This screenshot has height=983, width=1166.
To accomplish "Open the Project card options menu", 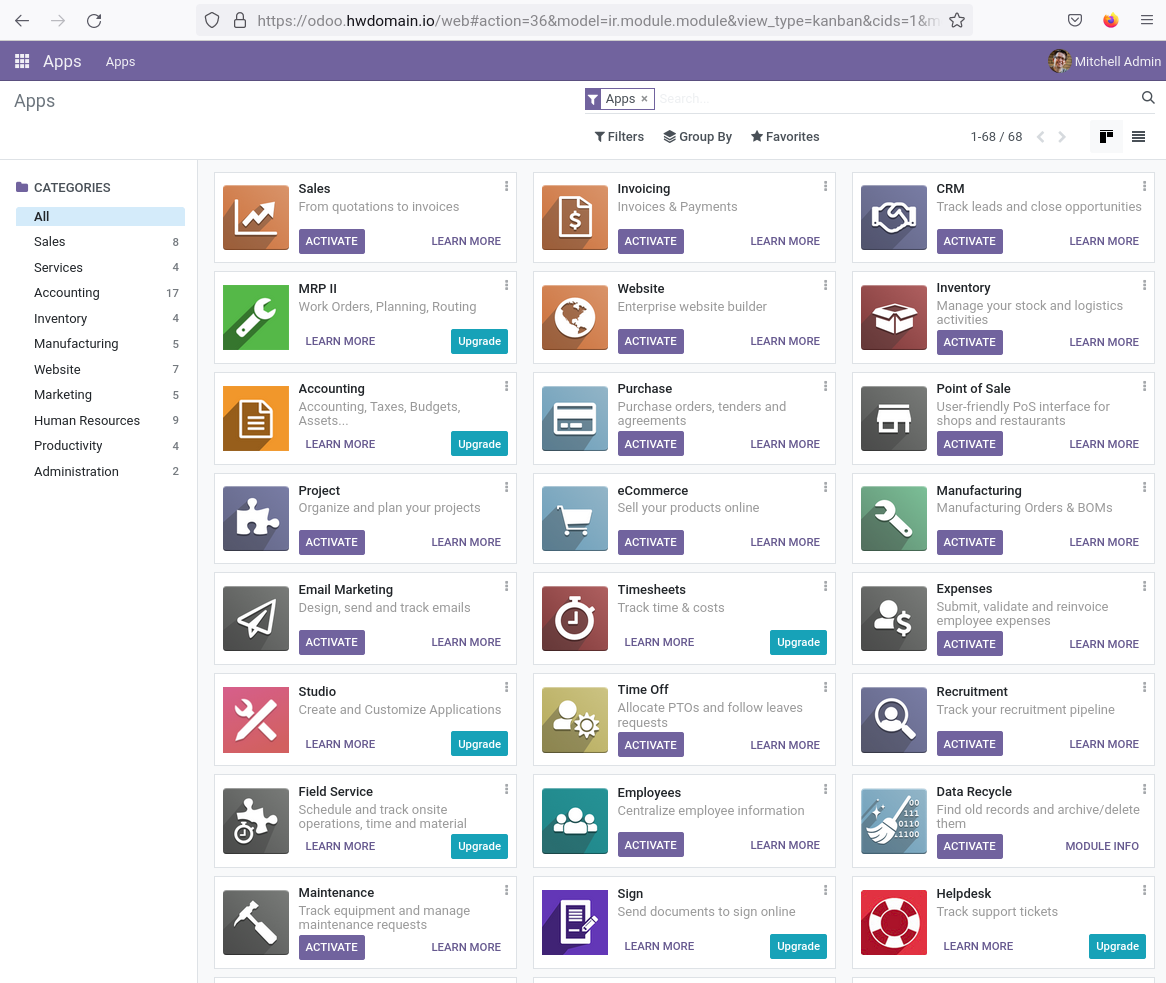I will 506,487.
